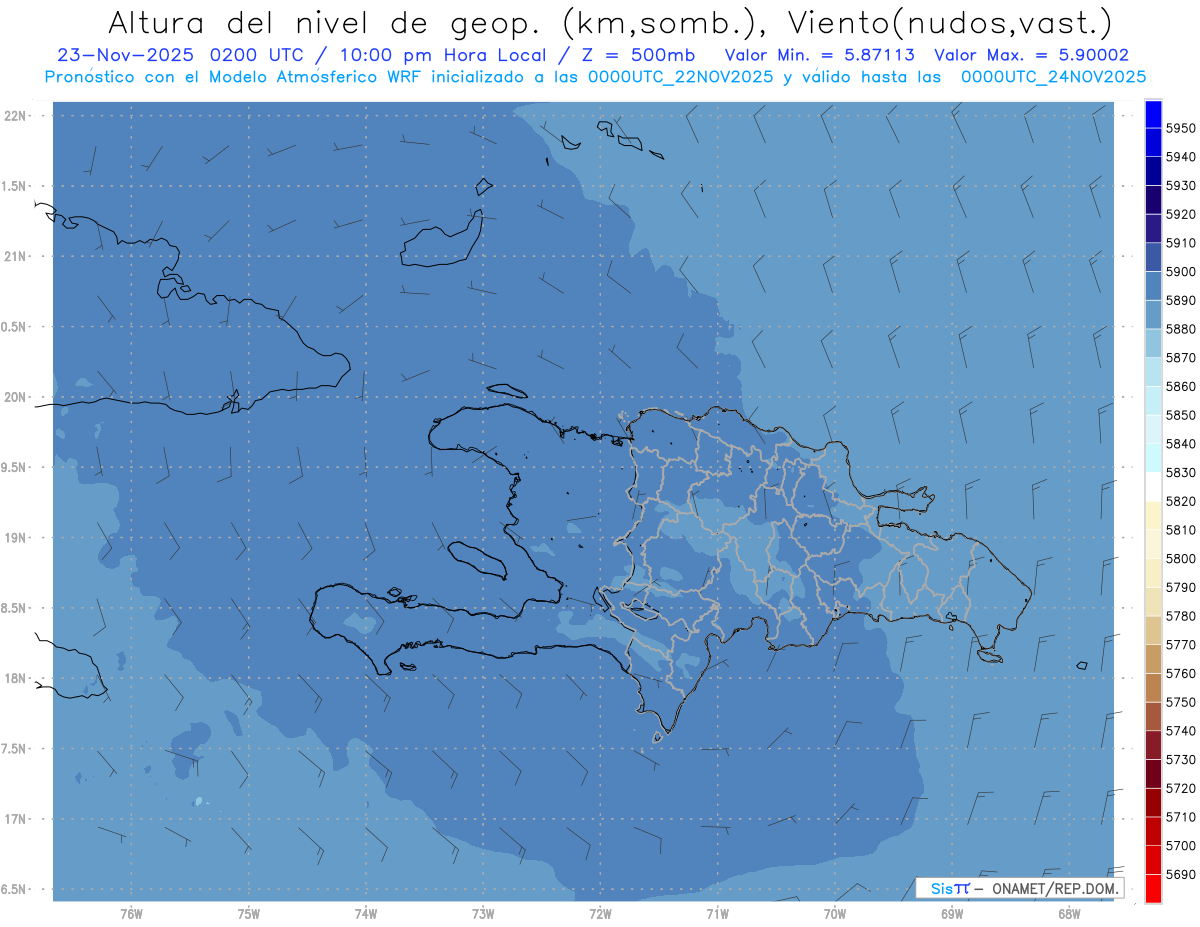Click the "5690" colorbar value

pyautogui.click(x=1180, y=874)
